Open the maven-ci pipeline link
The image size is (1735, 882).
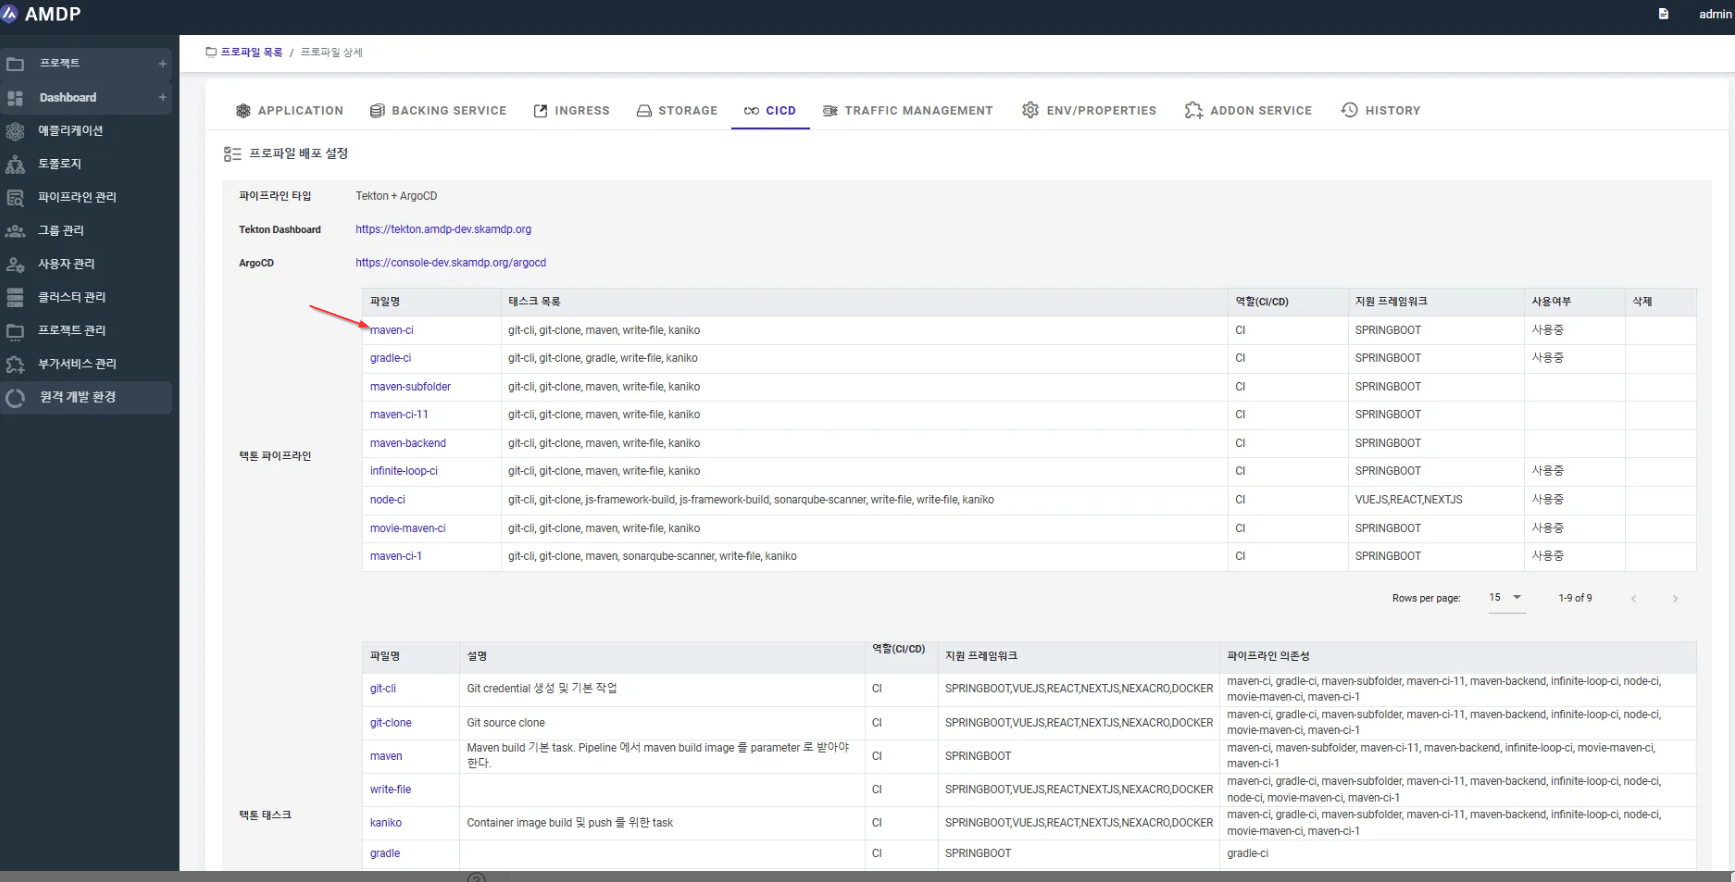click(x=391, y=331)
